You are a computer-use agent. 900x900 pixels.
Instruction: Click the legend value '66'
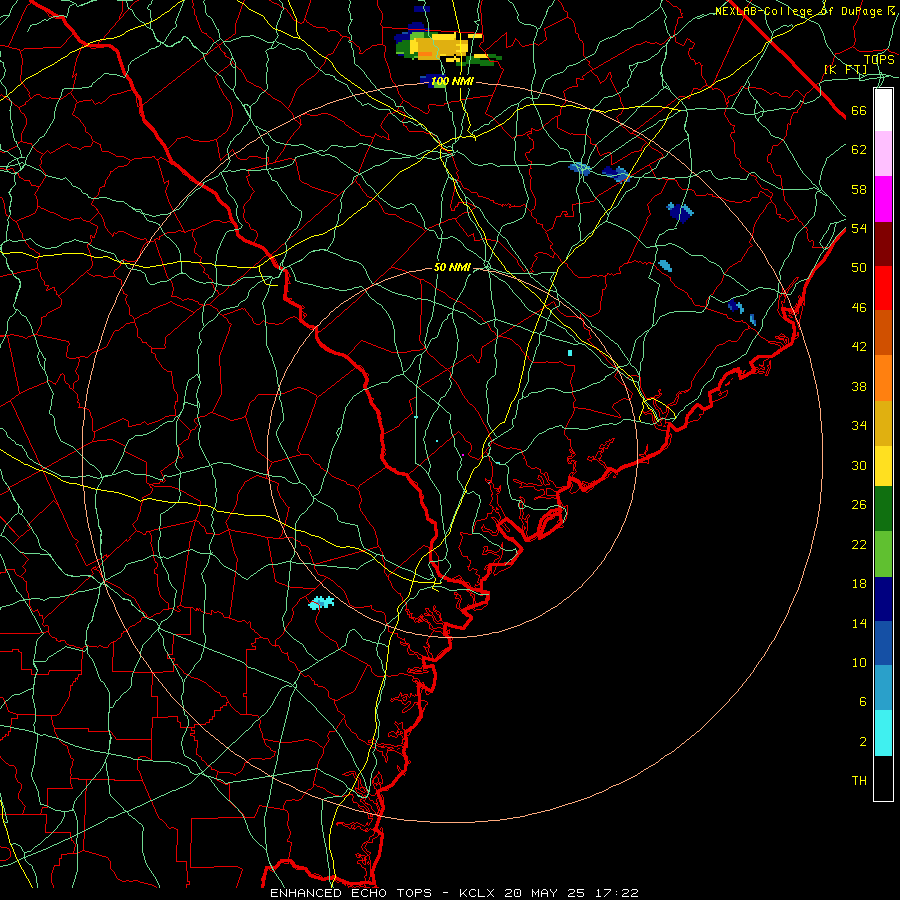859,111
